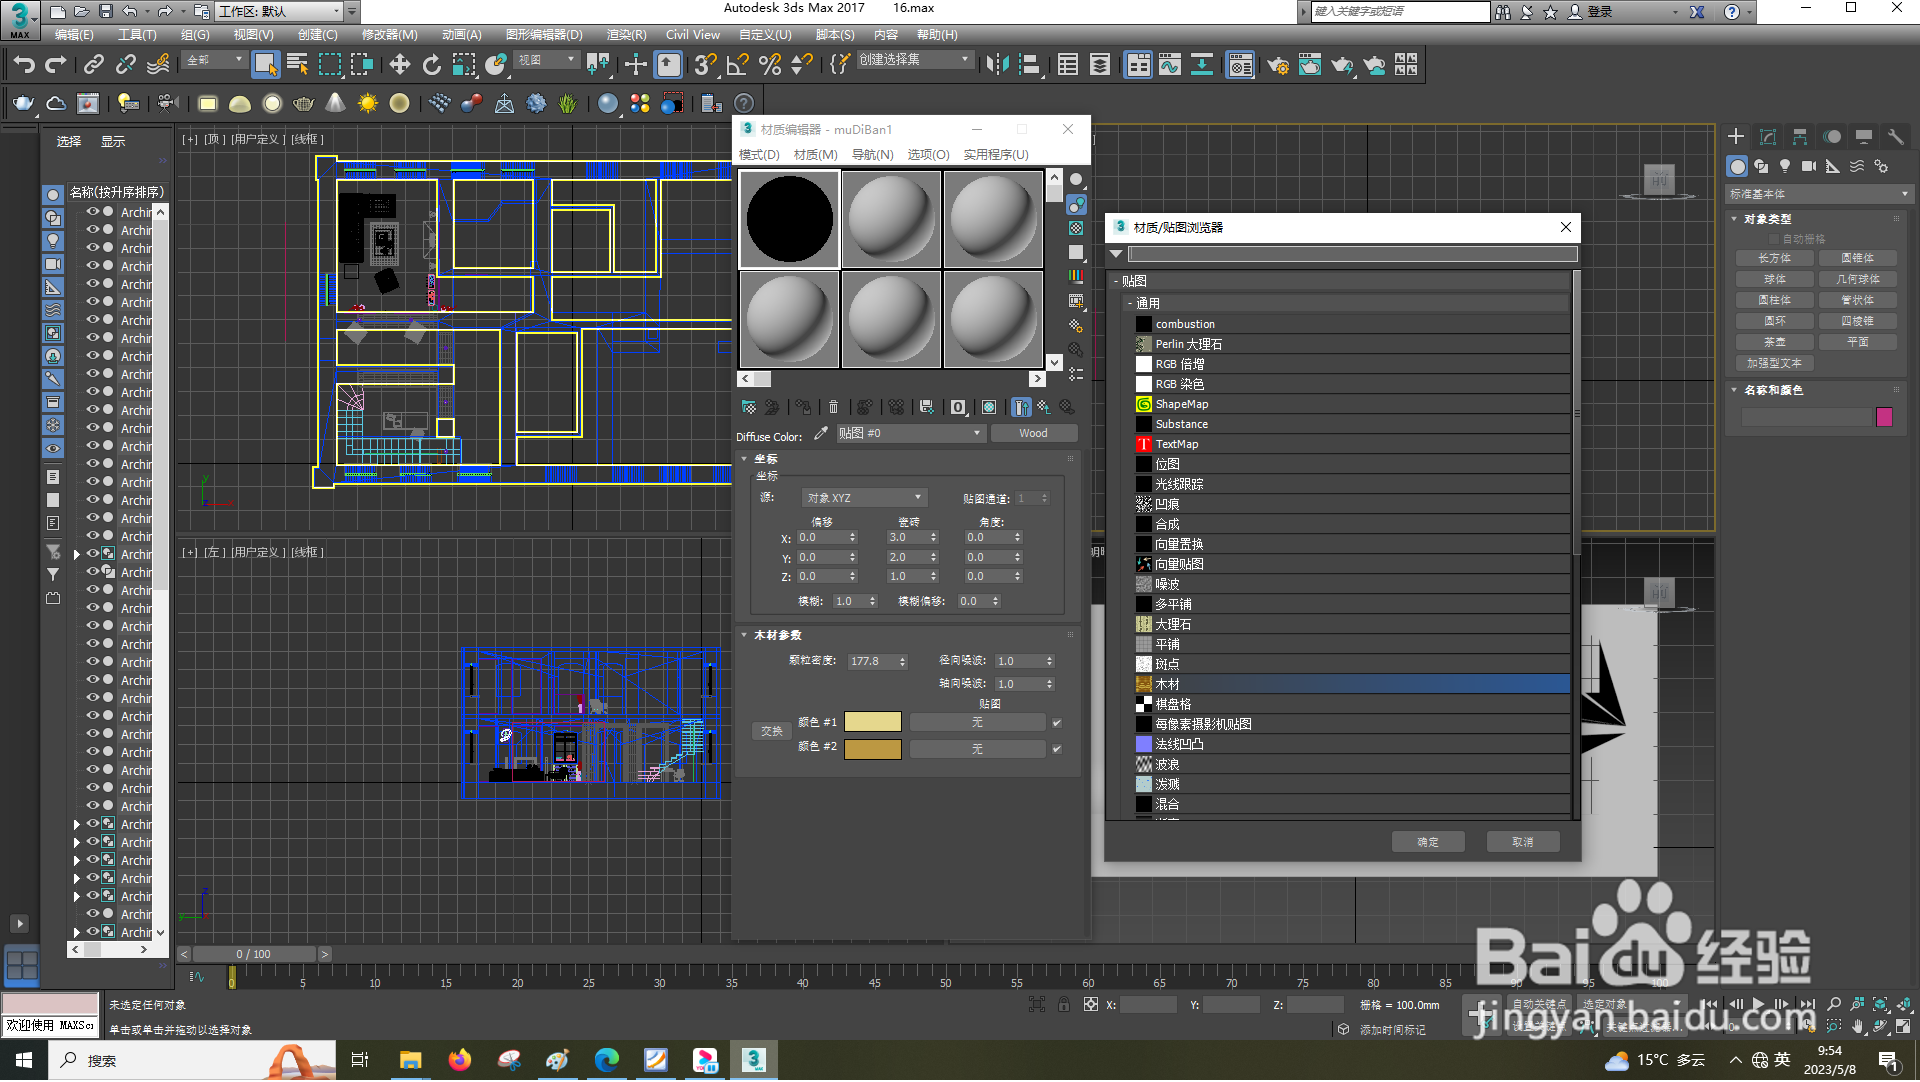
Task: Click the Reset Map trash icon
Action: tap(833, 407)
